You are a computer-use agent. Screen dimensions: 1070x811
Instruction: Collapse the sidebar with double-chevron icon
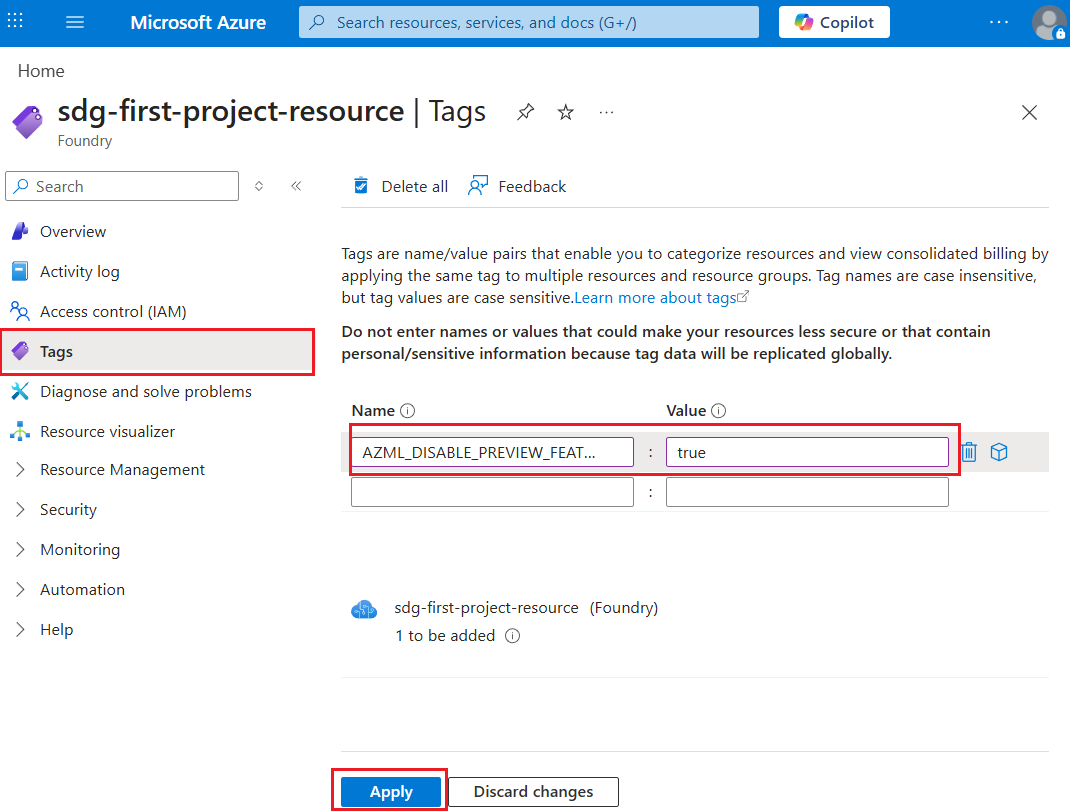[x=295, y=186]
